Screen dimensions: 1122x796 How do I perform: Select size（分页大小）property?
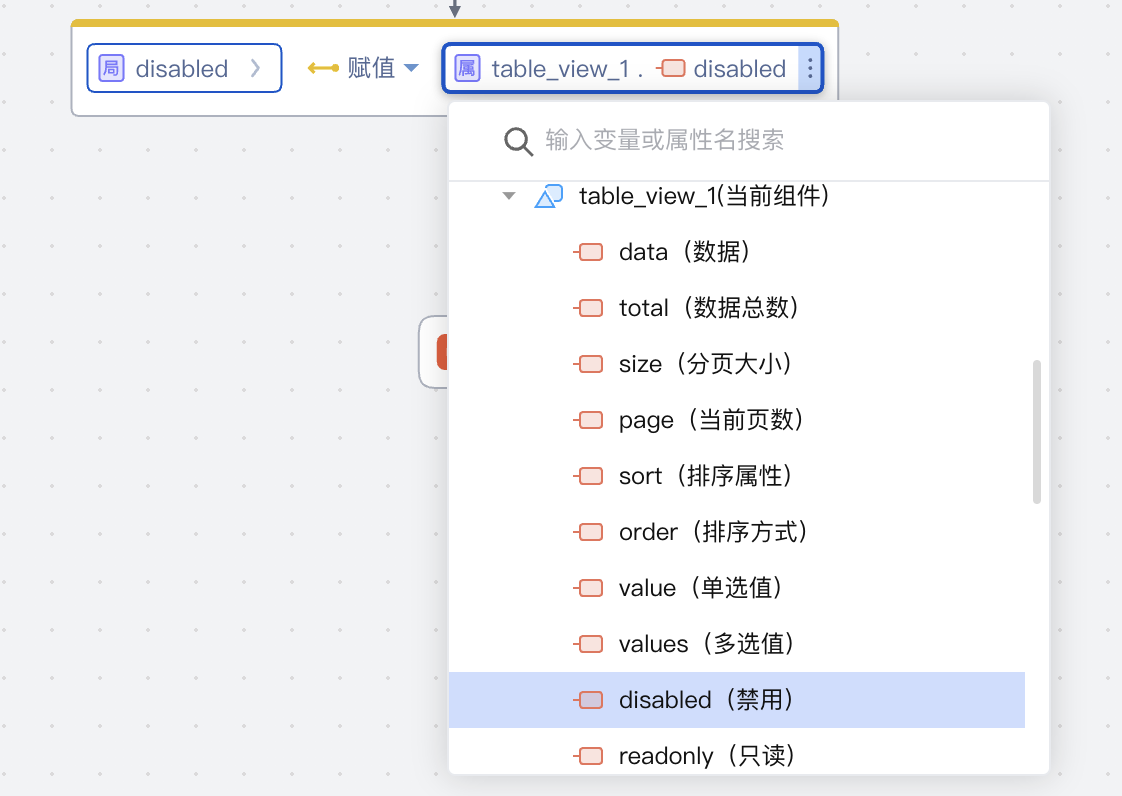(x=705, y=364)
